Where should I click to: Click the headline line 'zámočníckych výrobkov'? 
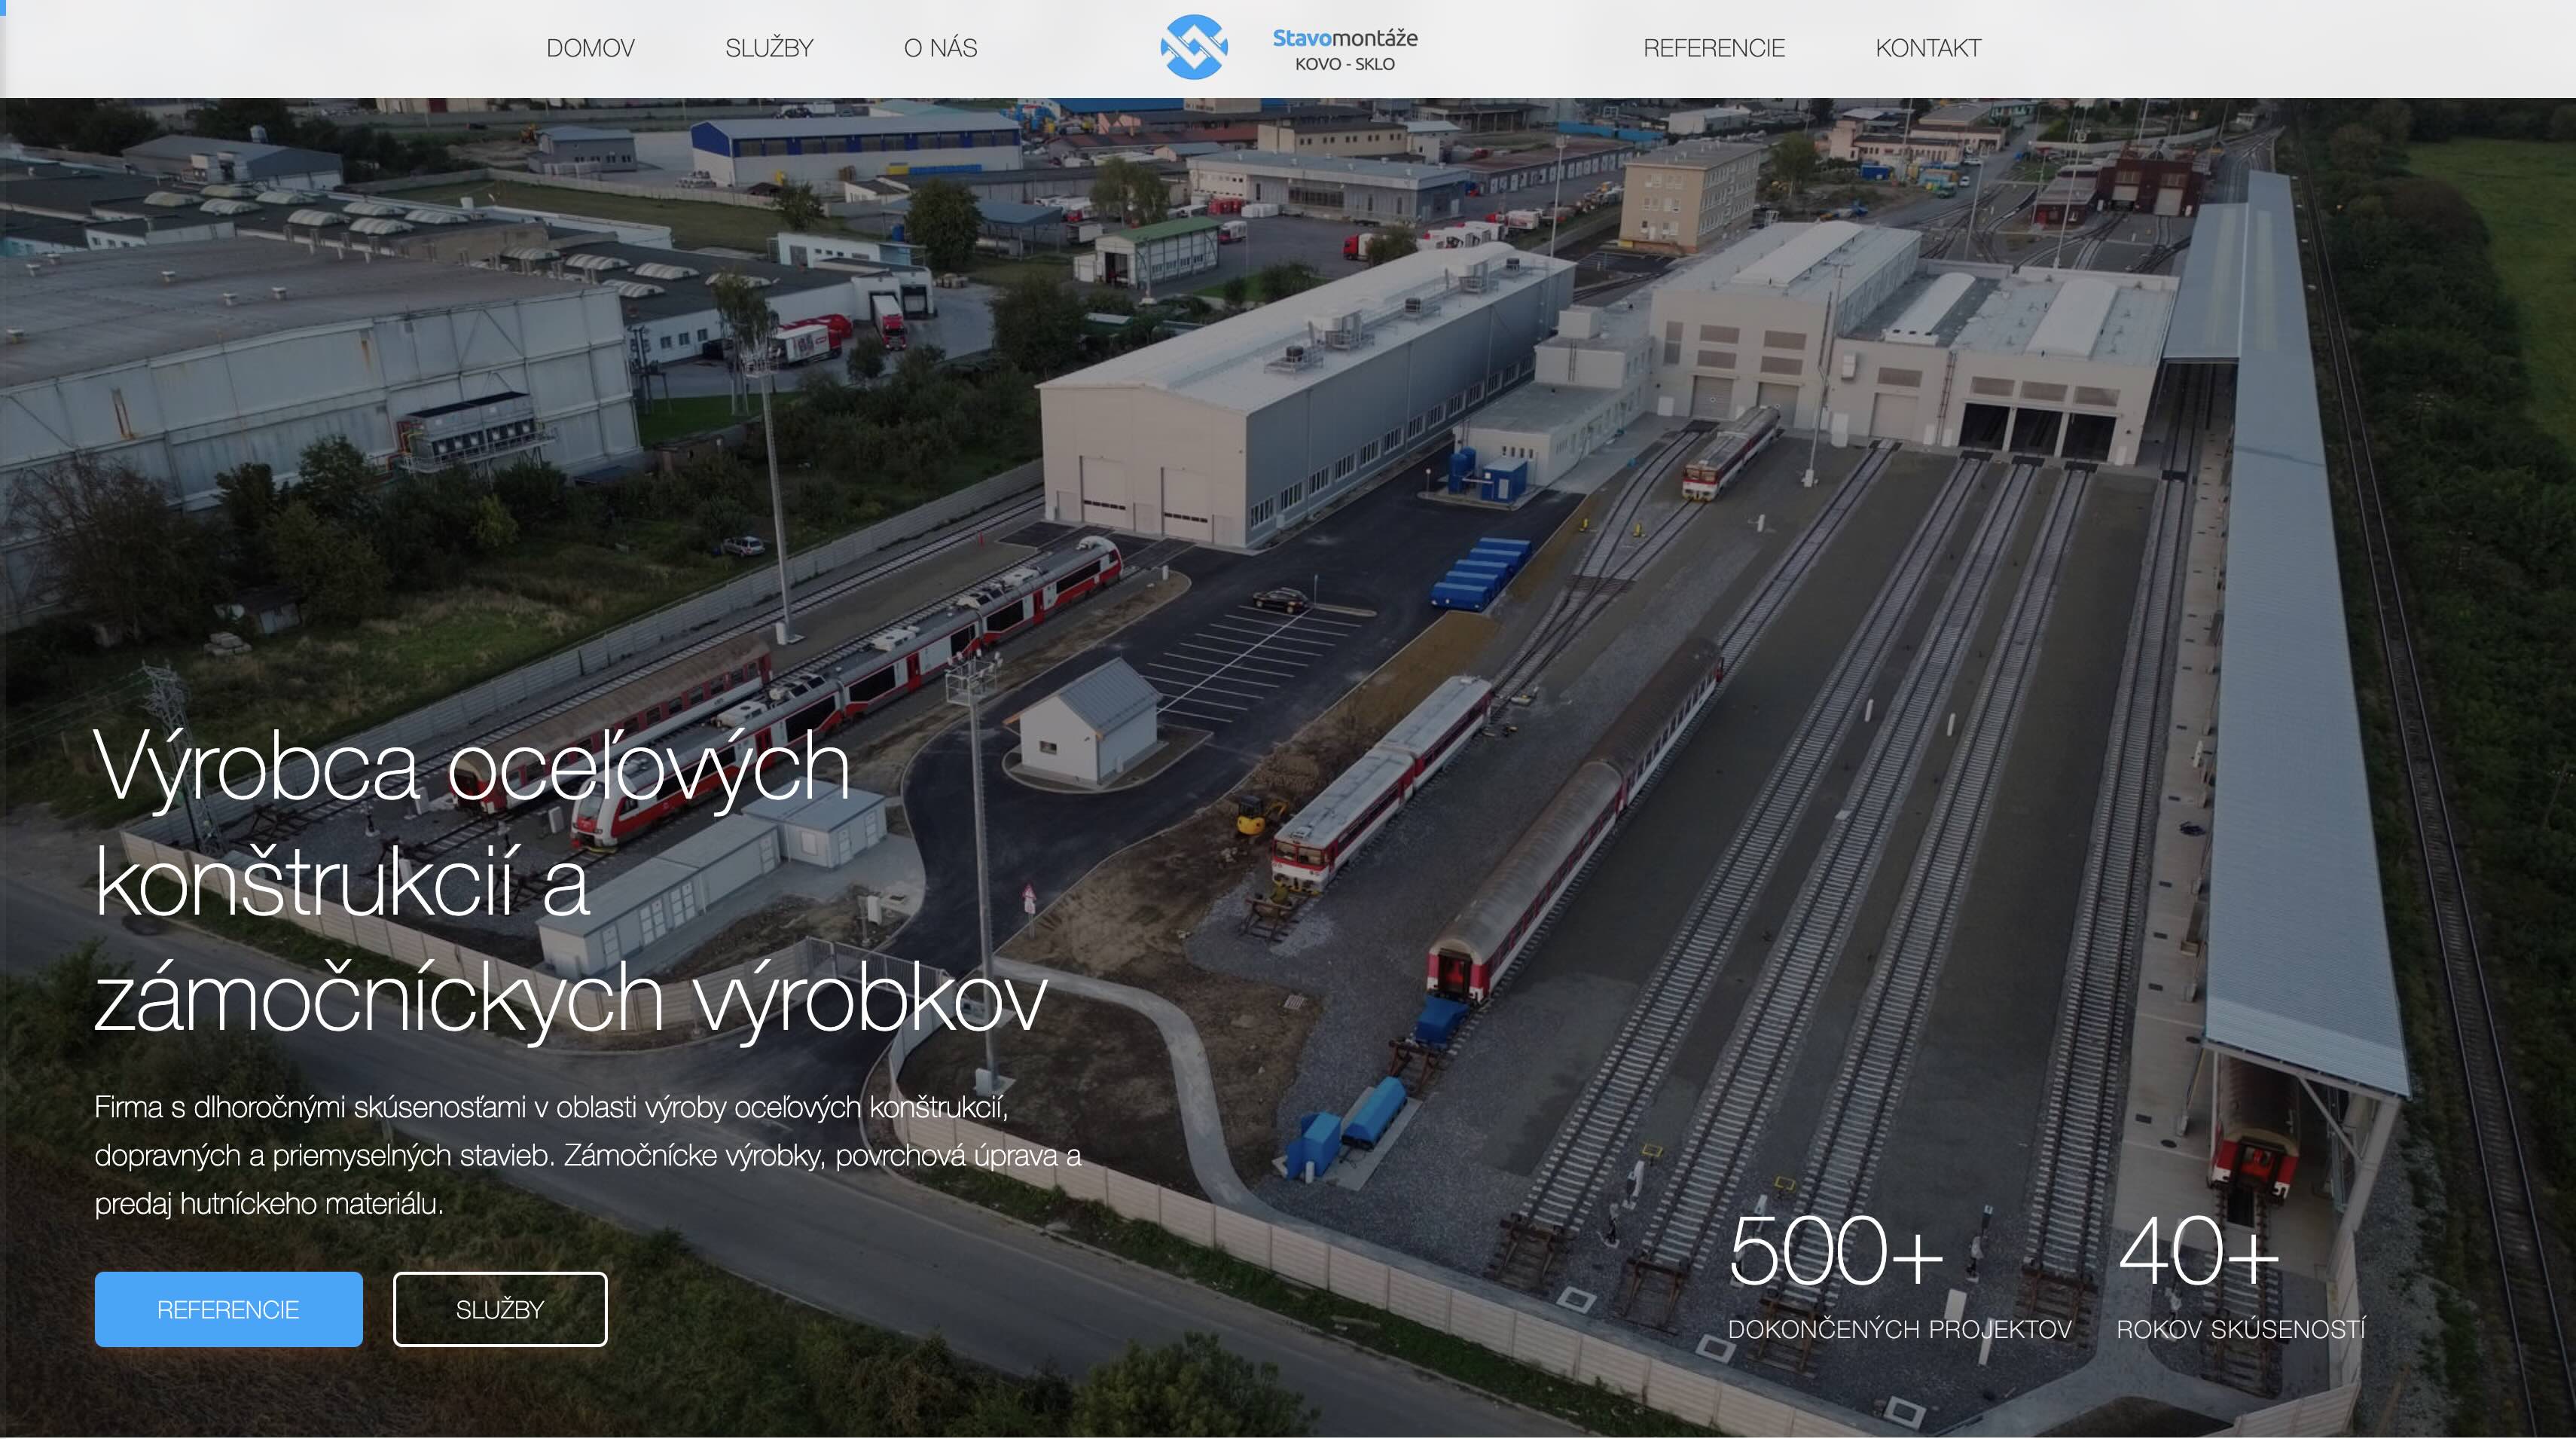coord(570,1000)
